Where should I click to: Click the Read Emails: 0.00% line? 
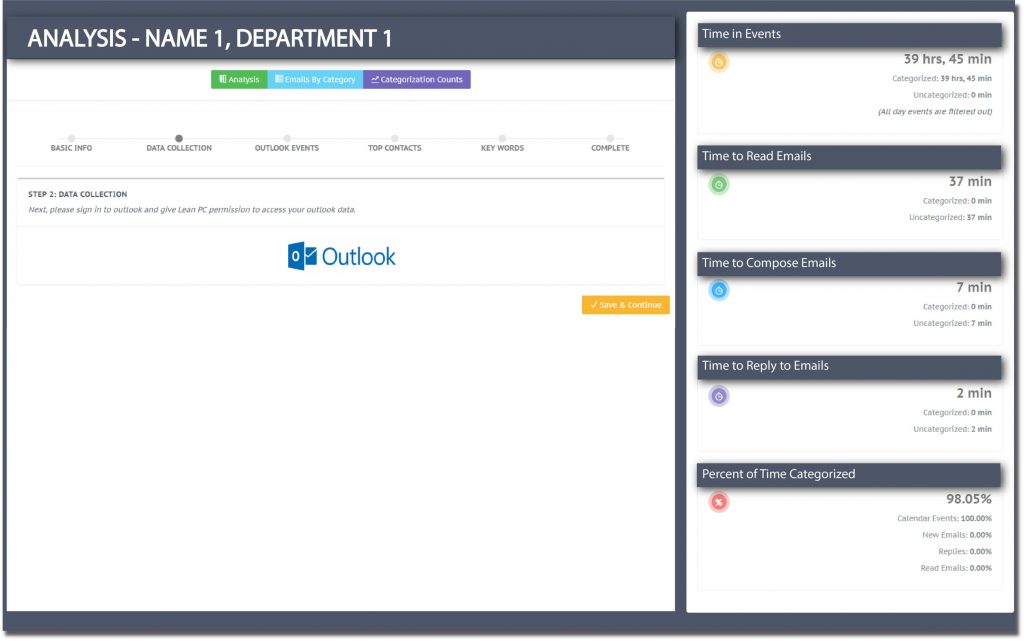[x=956, y=568]
